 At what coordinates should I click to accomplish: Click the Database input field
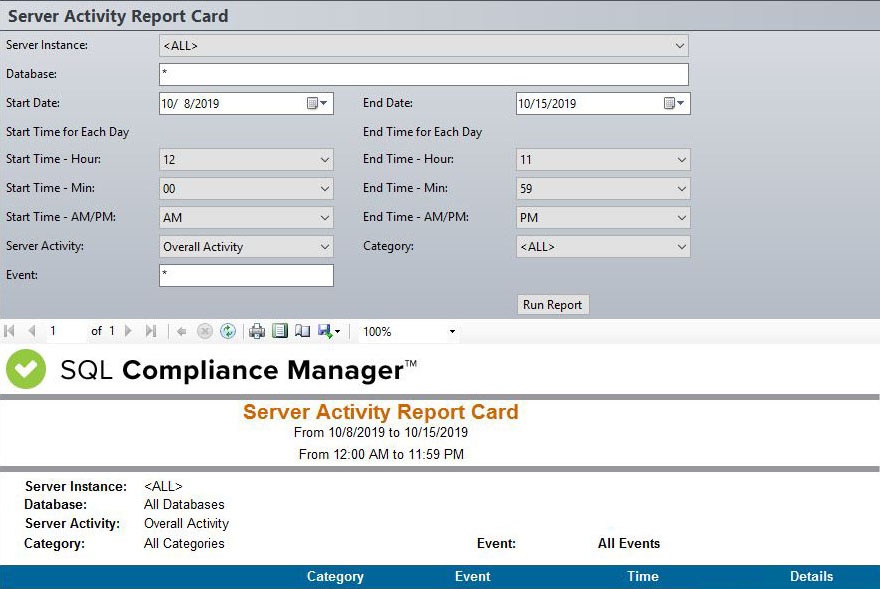(x=424, y=74)
